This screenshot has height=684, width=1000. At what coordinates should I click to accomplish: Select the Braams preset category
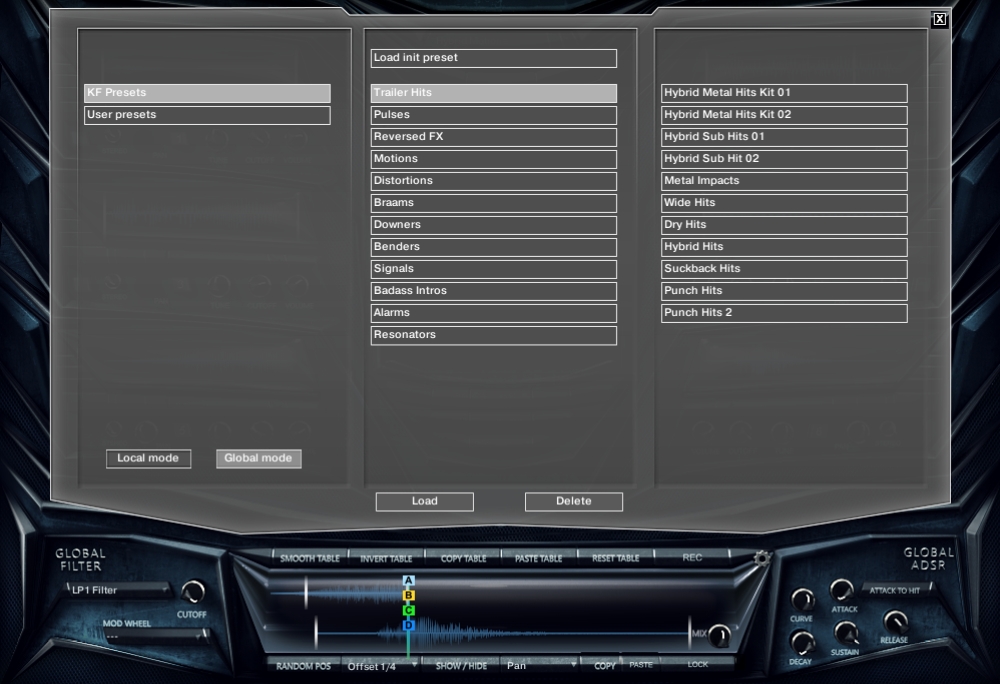pyautogui.click(x=493, y=203)
